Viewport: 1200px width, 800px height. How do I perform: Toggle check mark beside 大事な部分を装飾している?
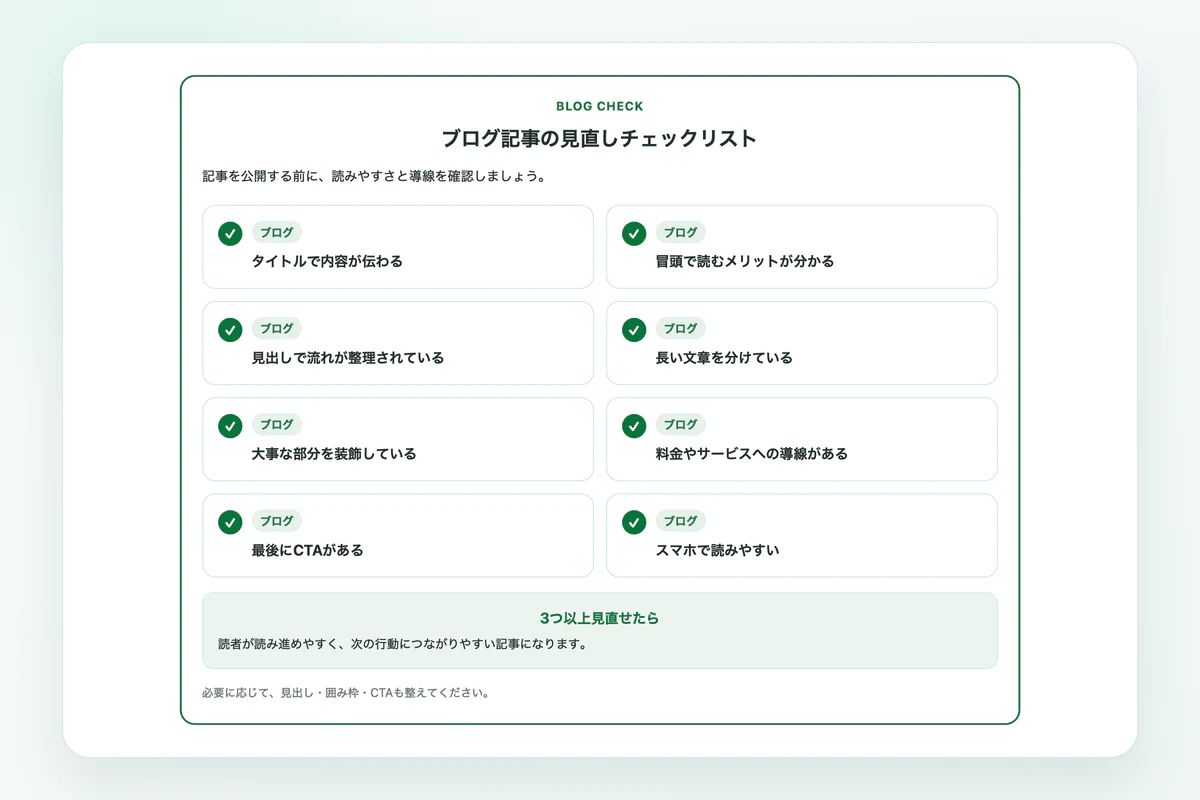(x=230, y=426)
